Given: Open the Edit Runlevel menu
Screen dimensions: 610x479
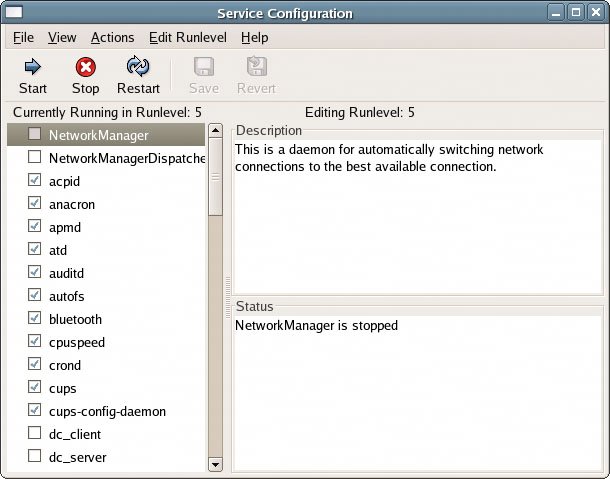Looking at the screenshot, I should 188,37.
